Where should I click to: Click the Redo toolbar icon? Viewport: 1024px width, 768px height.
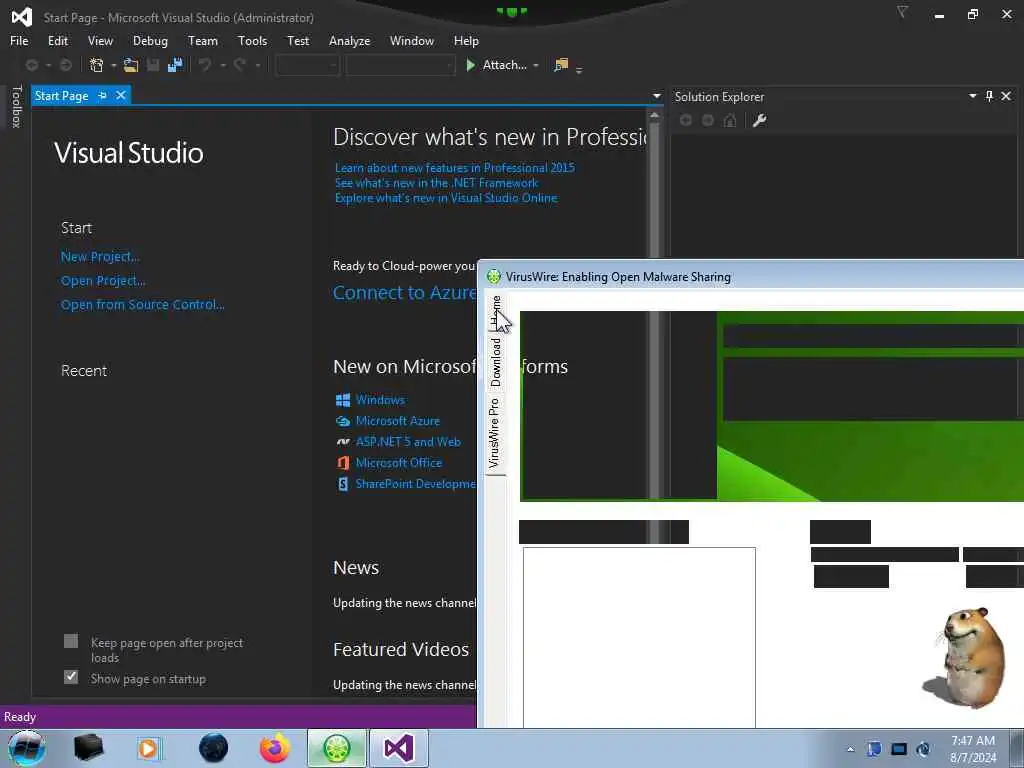pyautogui.click(x=240, y=65)
